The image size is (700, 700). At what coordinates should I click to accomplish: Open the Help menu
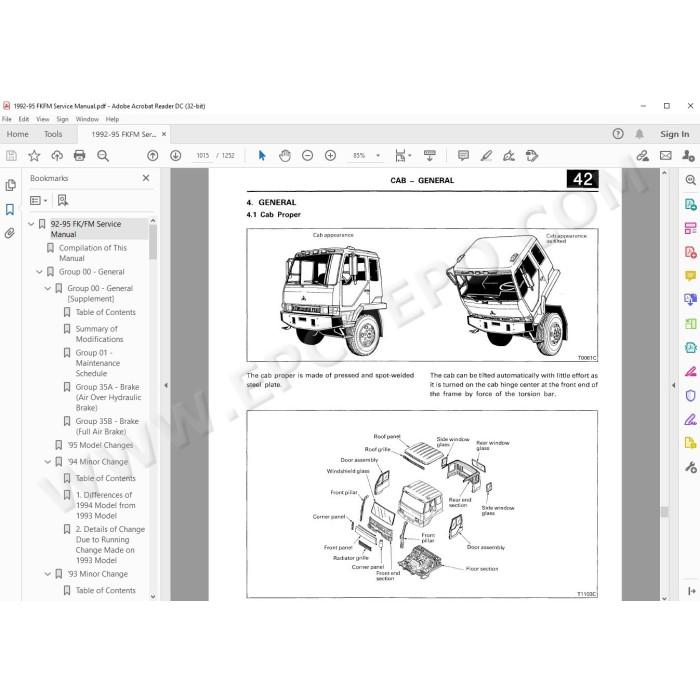click(112, 119)
